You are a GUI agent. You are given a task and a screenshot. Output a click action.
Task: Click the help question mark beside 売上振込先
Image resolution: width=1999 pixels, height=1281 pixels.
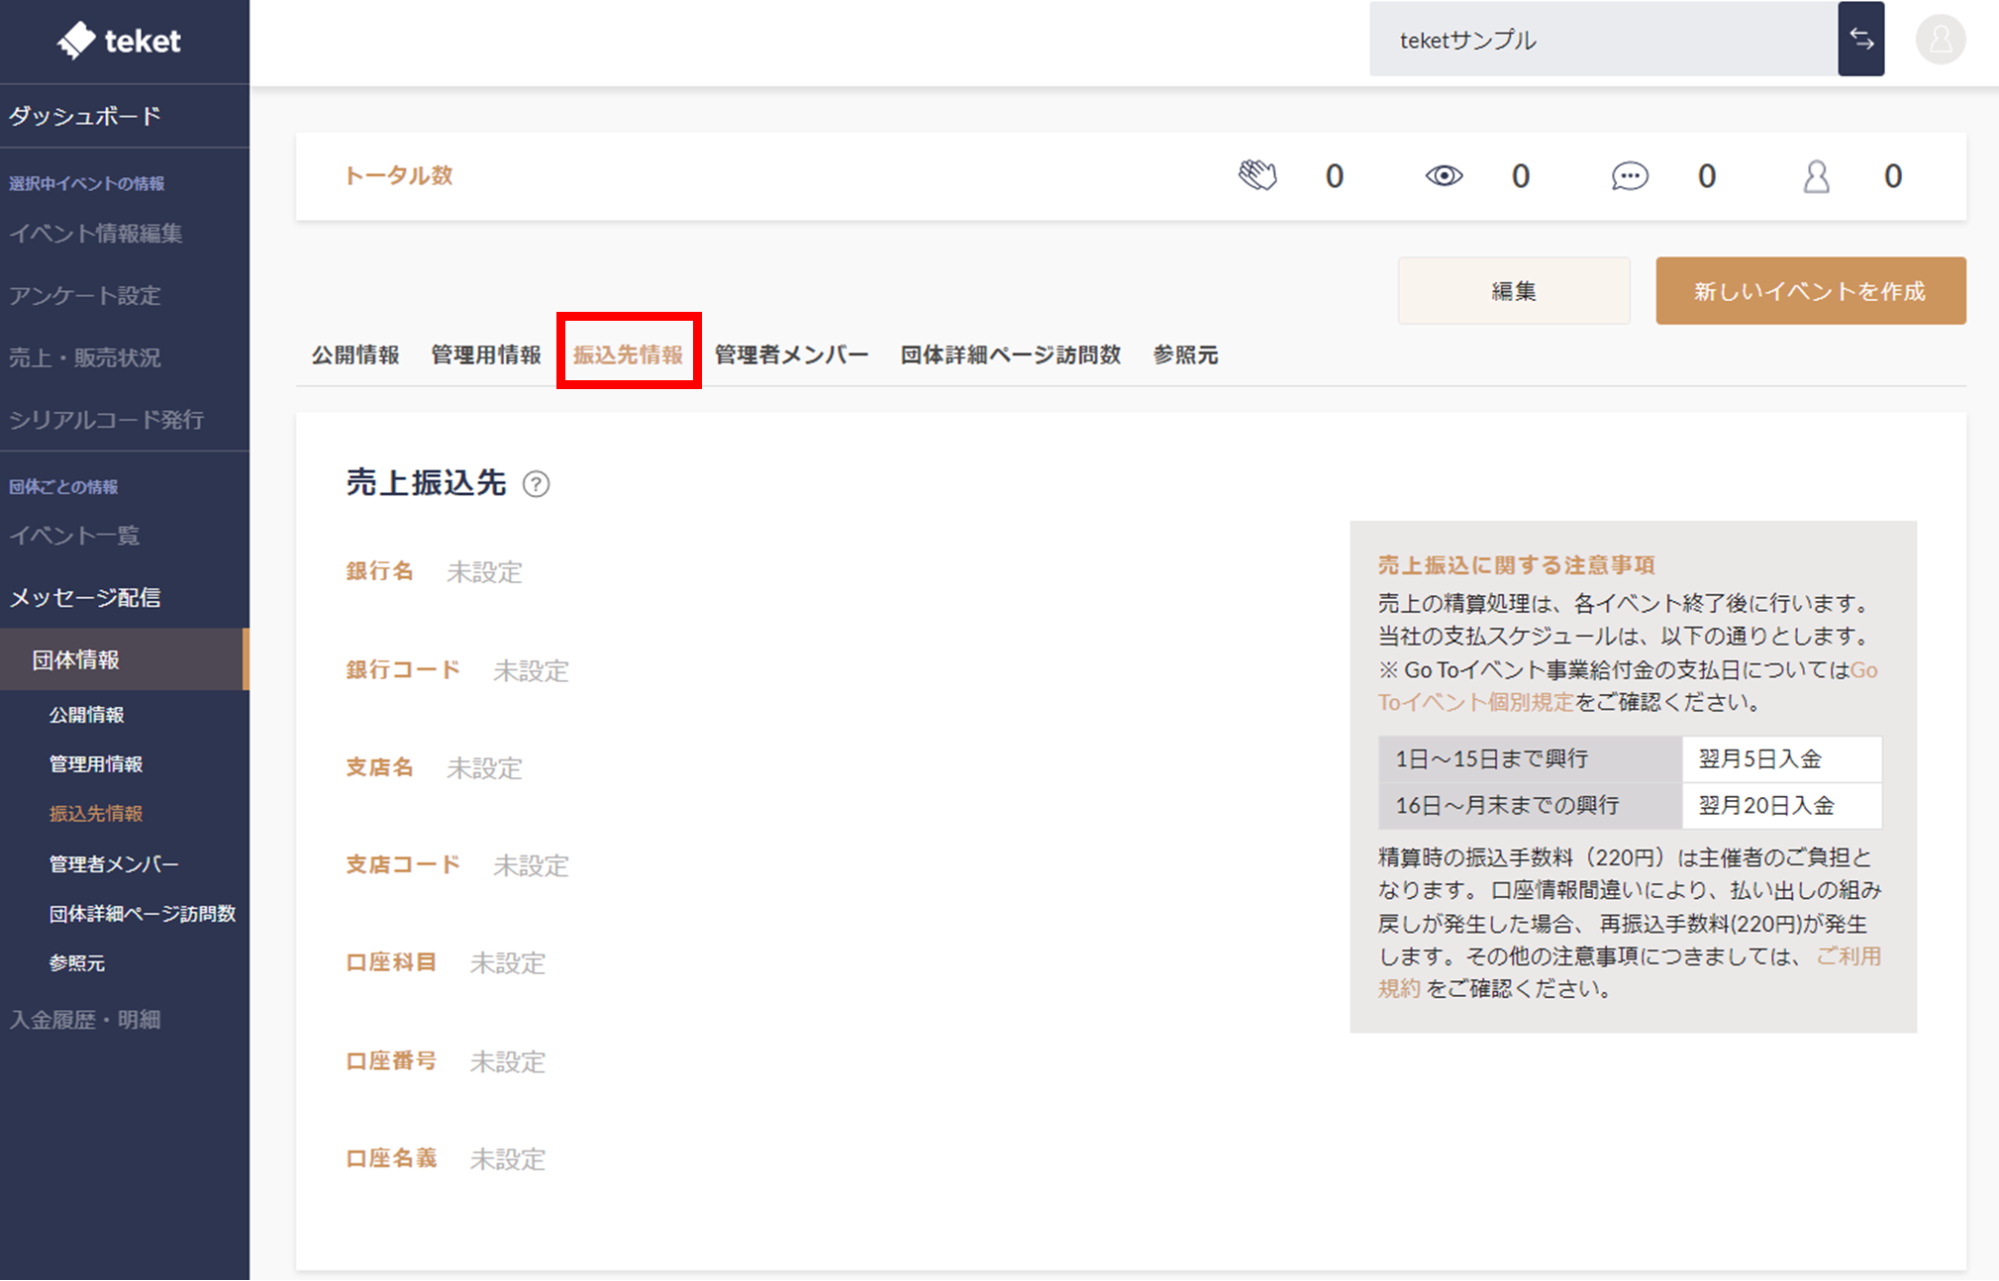(x=536, y=484)
